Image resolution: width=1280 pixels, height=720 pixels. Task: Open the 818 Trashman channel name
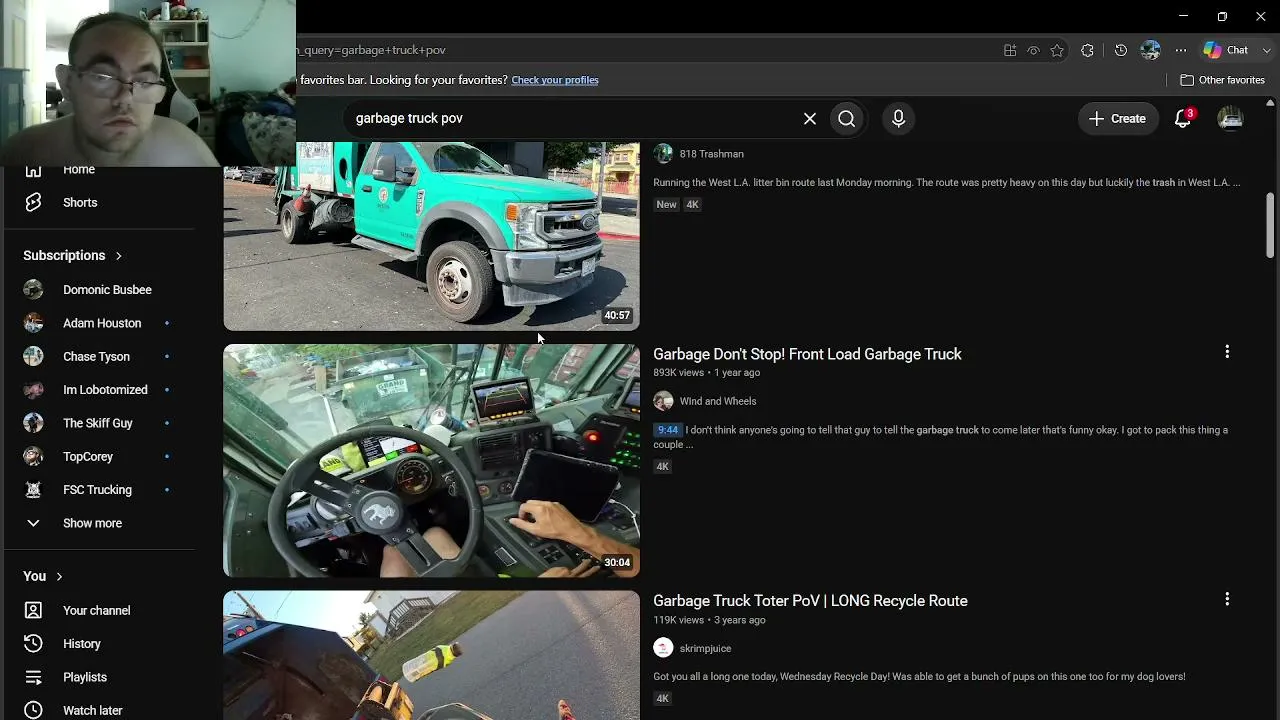(712, 154)
